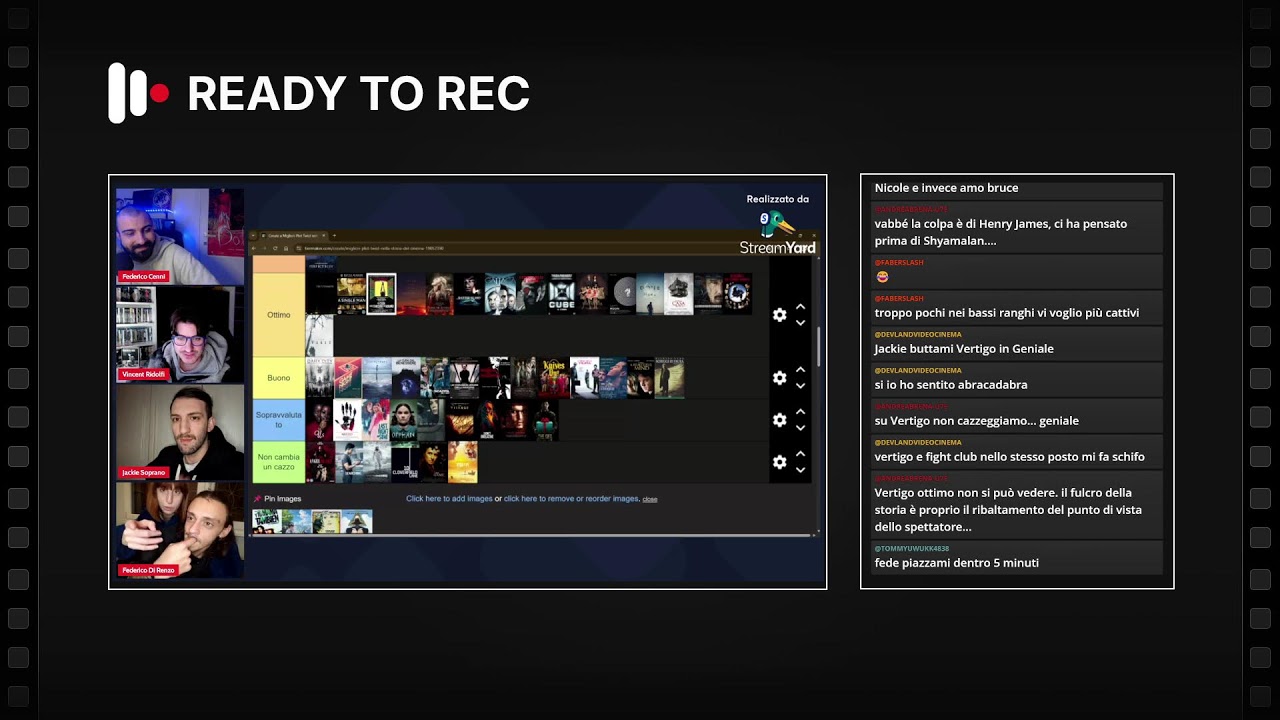This screenshot has width=1280, height=720.
Task: Click the 'Jackie Soprano' name tag
Action: coord(143,472)
